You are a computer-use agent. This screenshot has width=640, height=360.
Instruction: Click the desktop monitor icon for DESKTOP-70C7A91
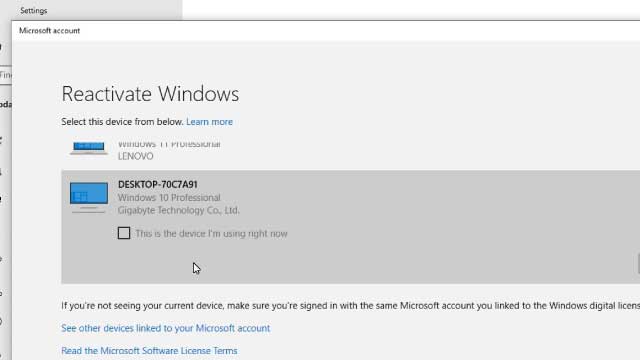[x=89, y=198]
